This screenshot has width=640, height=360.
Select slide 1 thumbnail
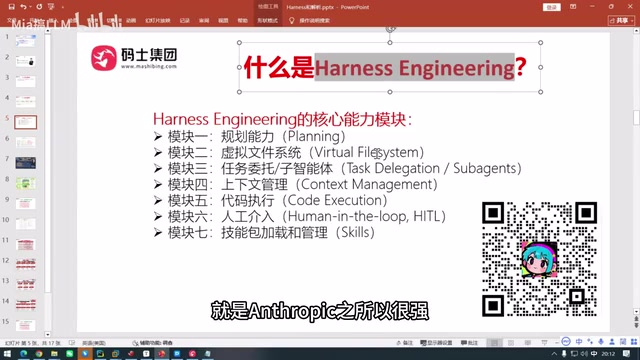25,40
